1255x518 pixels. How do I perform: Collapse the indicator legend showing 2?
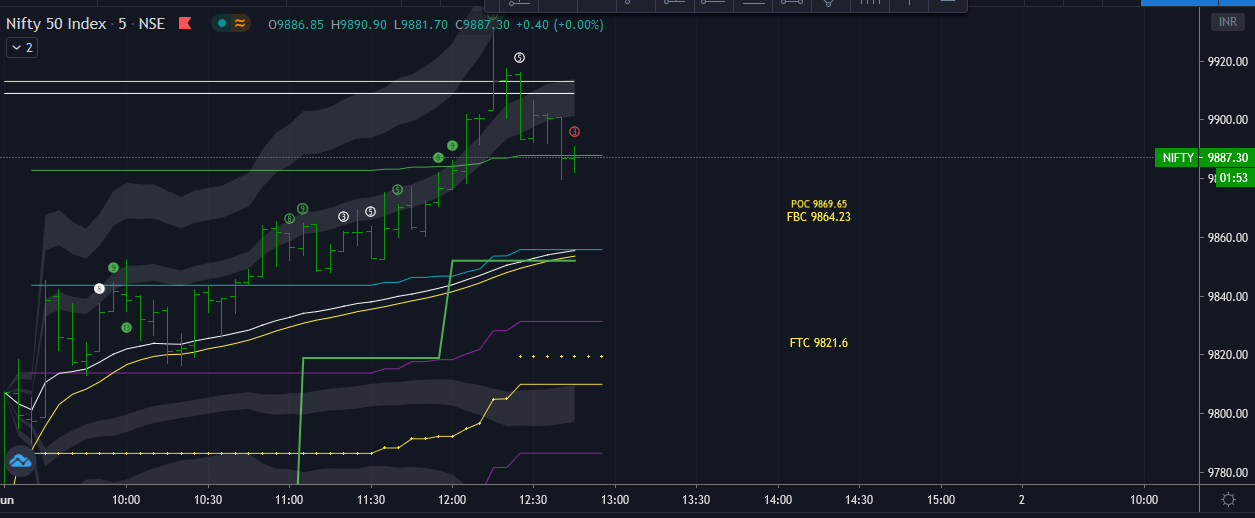(x=22, y=47)
